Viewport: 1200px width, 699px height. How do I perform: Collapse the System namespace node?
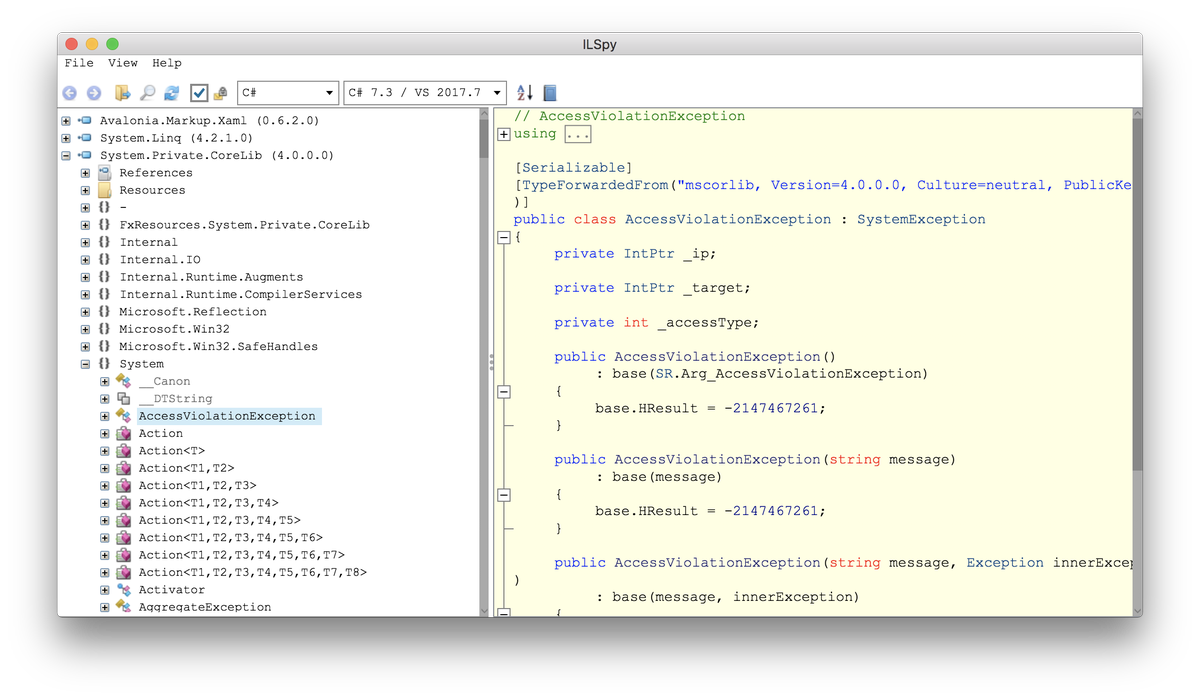coord(85,364)
